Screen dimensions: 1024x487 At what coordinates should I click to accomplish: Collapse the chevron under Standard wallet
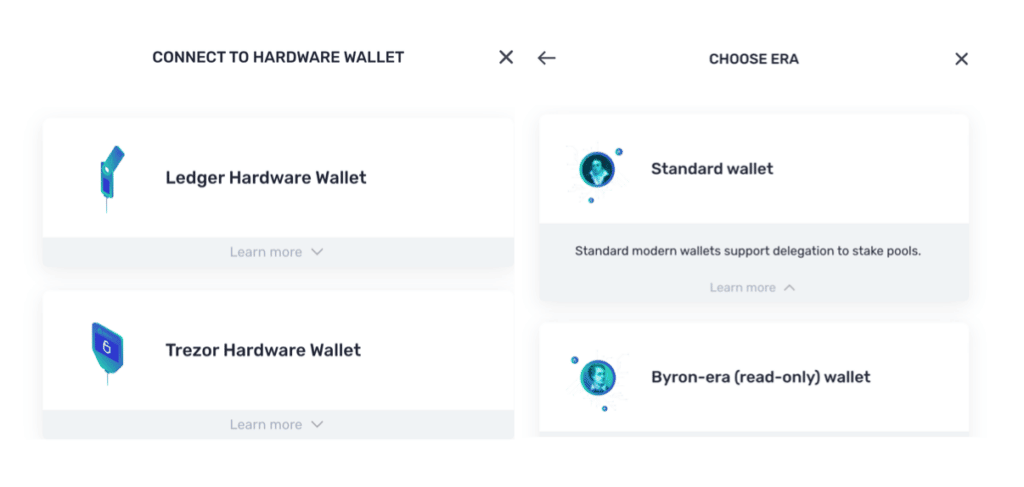pyautogui.click(x=790, y=288)
